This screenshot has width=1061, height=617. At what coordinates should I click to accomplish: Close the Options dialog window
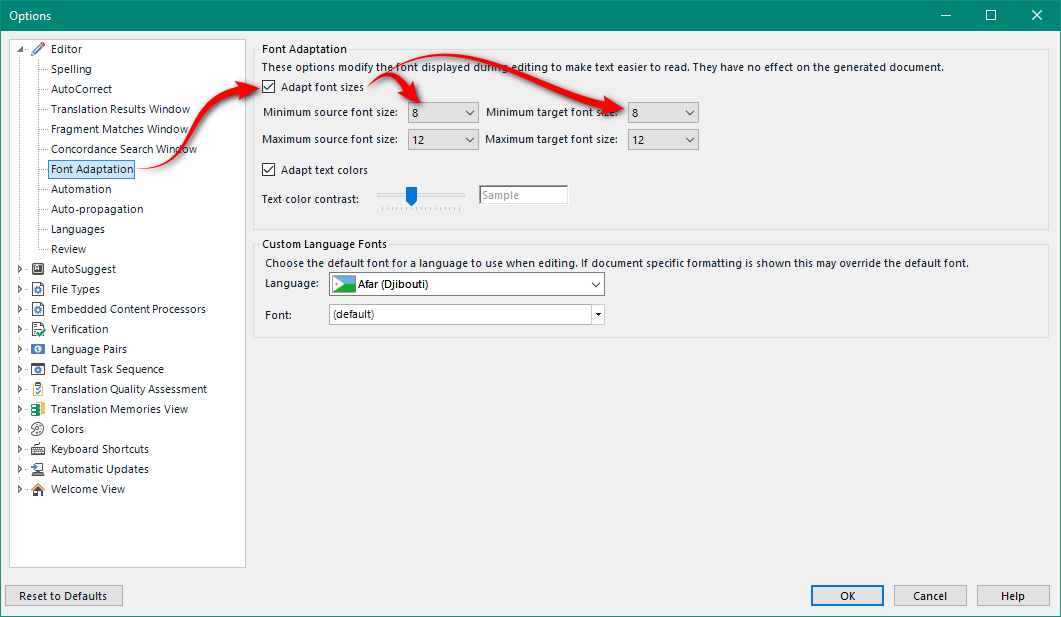tap(1037, 15)
